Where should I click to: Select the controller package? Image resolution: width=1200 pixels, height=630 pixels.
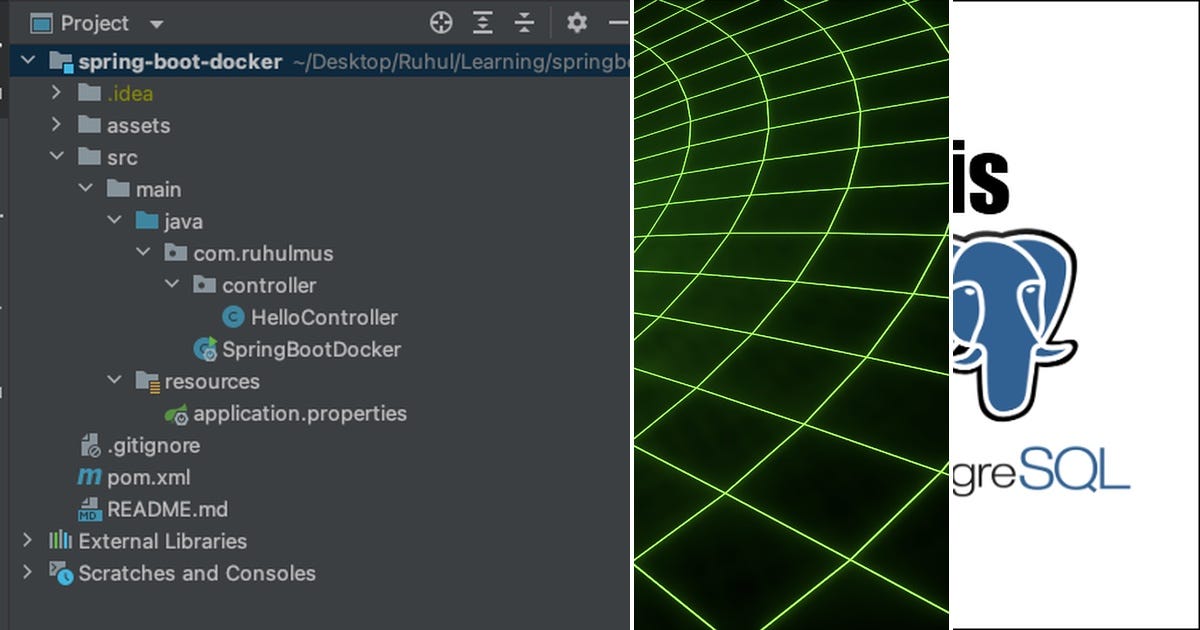[x=266, y=285]
